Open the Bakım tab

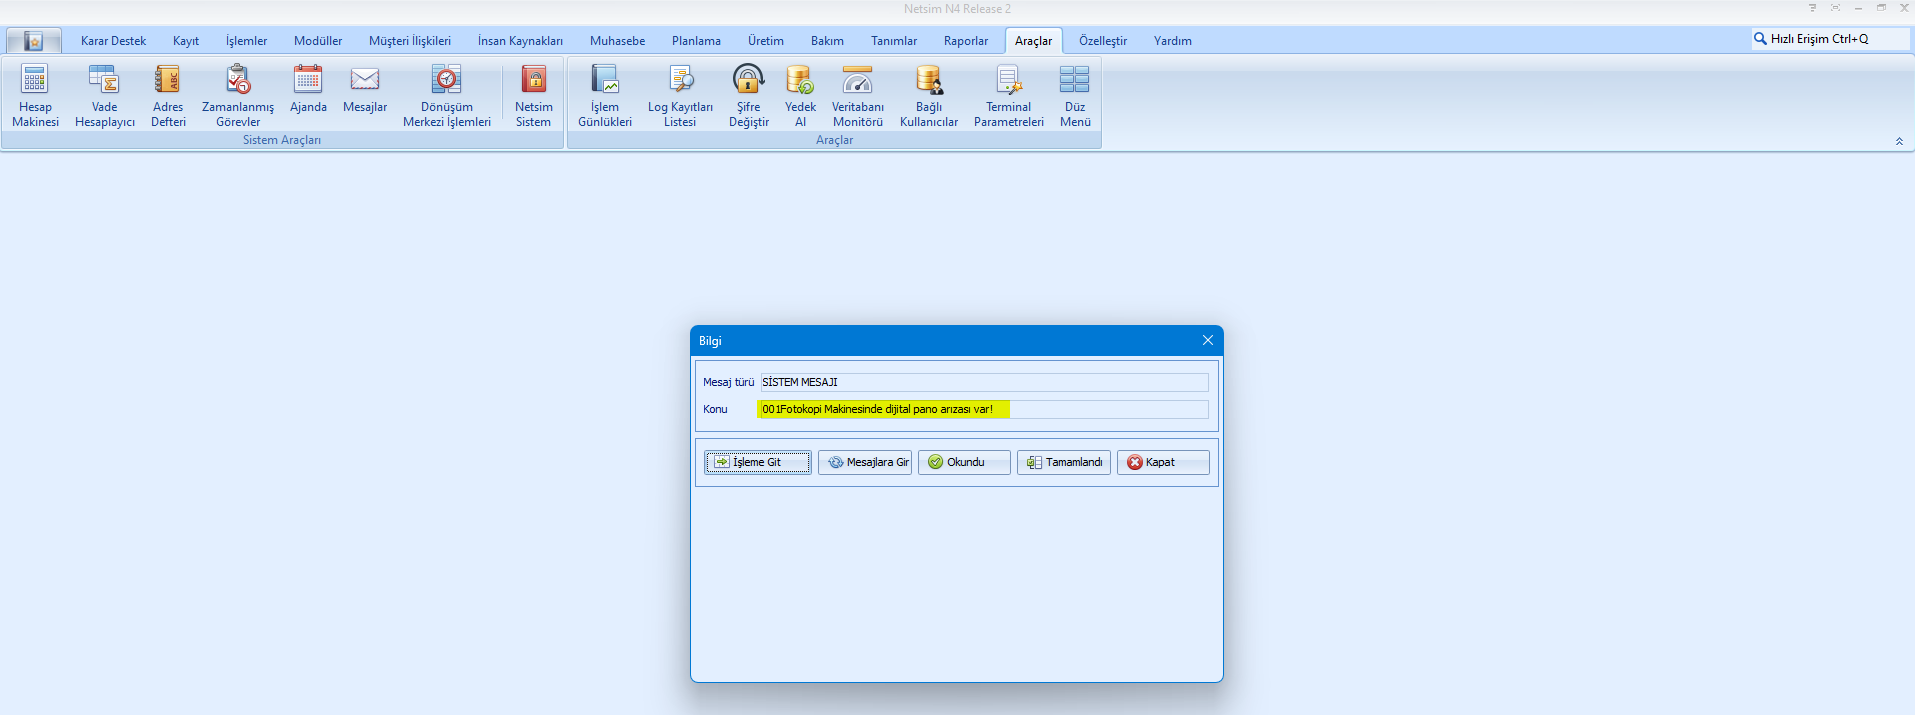(x=827, y=41)
